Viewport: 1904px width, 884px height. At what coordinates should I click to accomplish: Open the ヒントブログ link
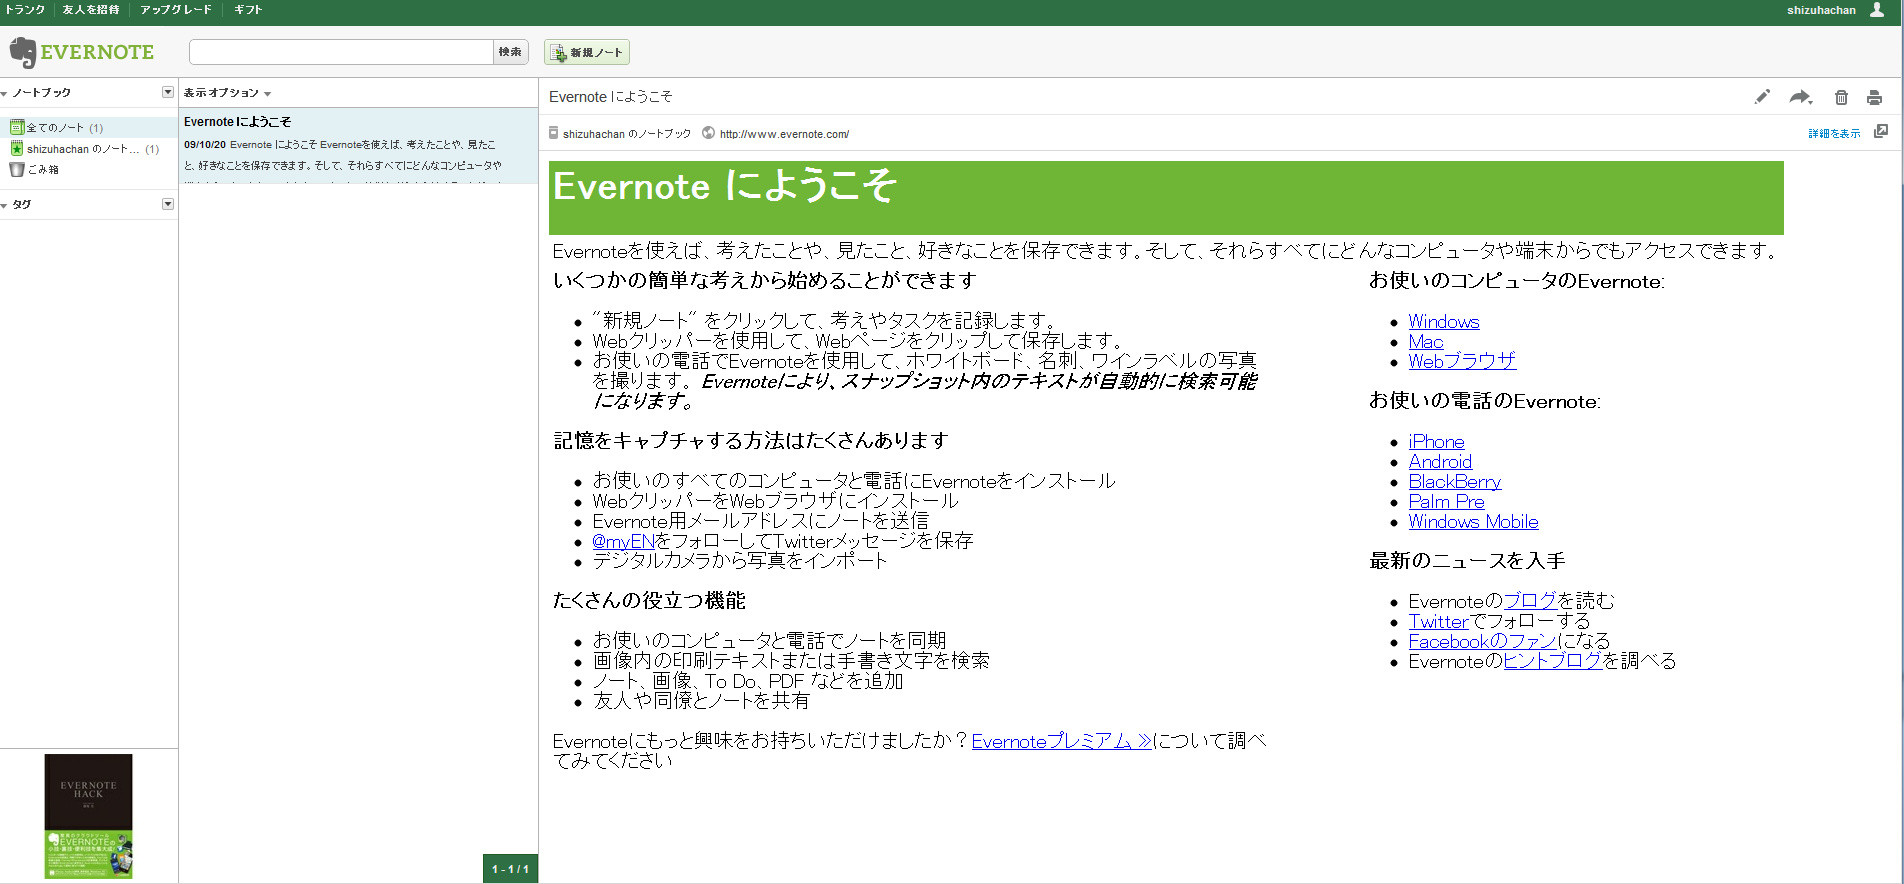(1553, 662)
